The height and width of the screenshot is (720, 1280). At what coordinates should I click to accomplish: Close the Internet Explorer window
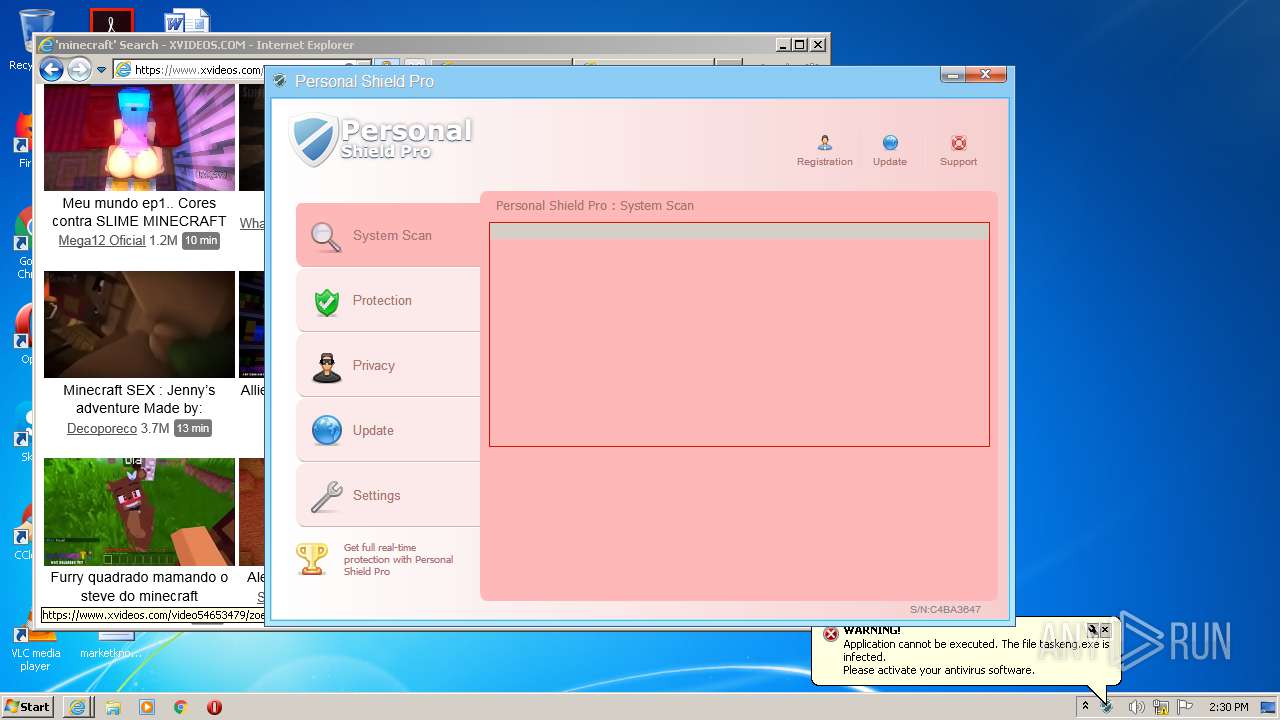(818, 45)
